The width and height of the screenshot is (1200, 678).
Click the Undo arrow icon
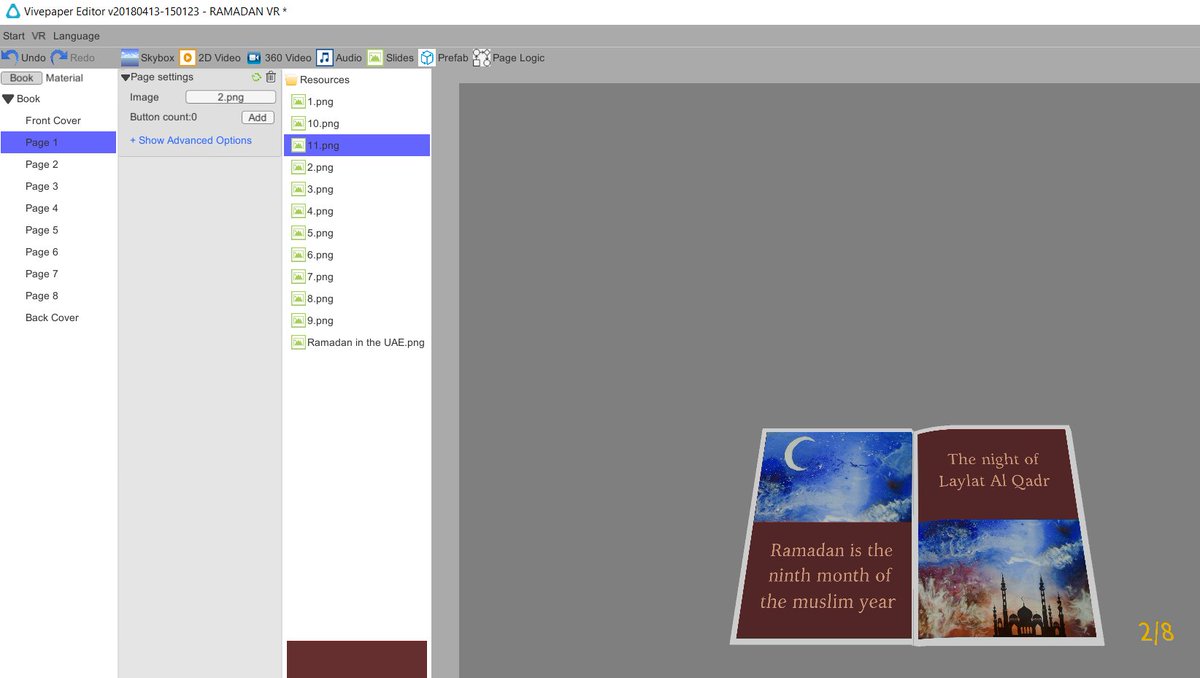[x=10, y=57]
